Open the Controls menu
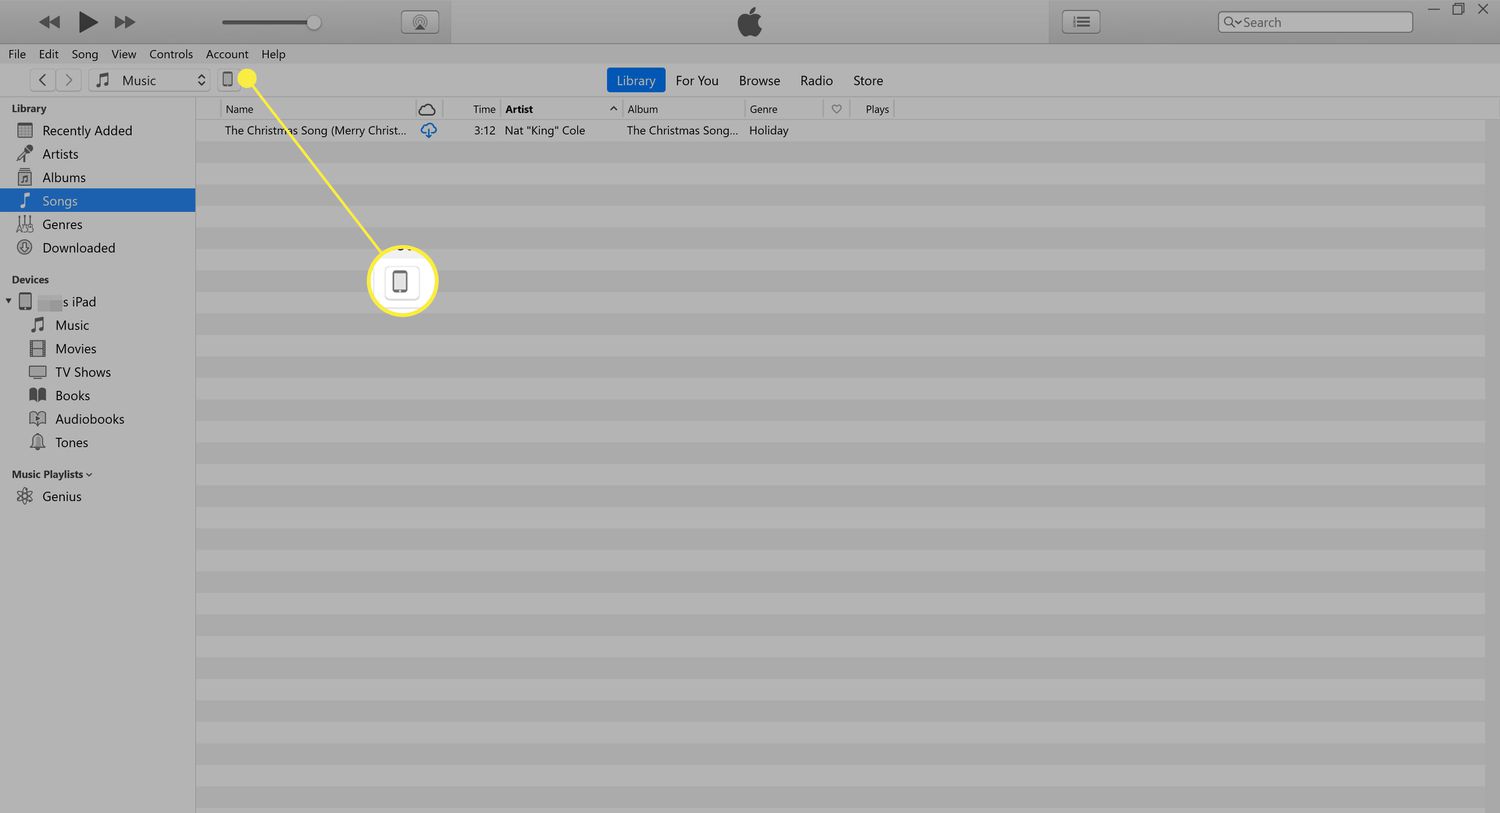Image resolution: width=1500 pixels, height=813 pixels. coord(171,54)
